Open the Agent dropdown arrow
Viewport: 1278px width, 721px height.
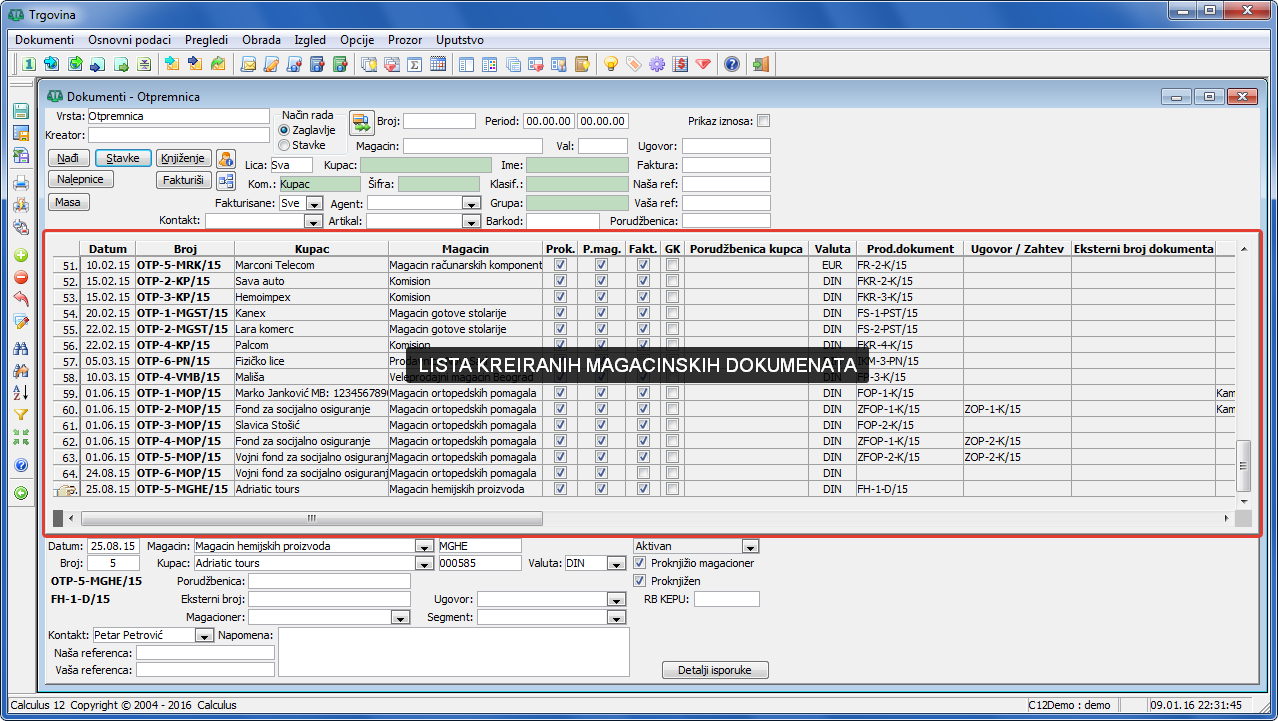tap(472, 203)
